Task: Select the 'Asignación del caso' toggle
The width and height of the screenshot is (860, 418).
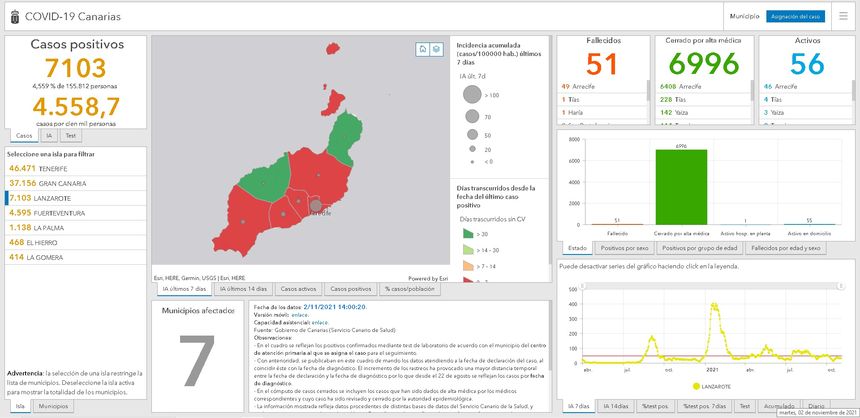Action: [x=795, y=17]
